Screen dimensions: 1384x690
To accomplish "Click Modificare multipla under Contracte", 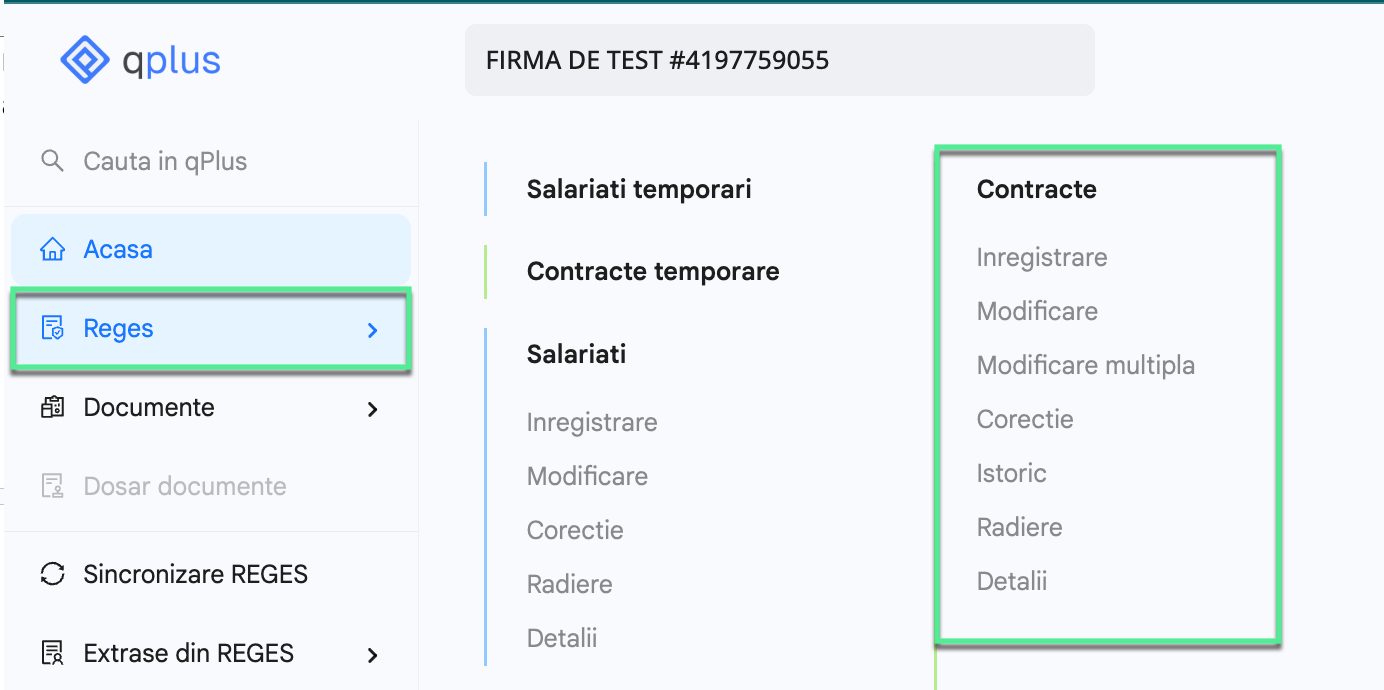I will [x=1086, y=365].
